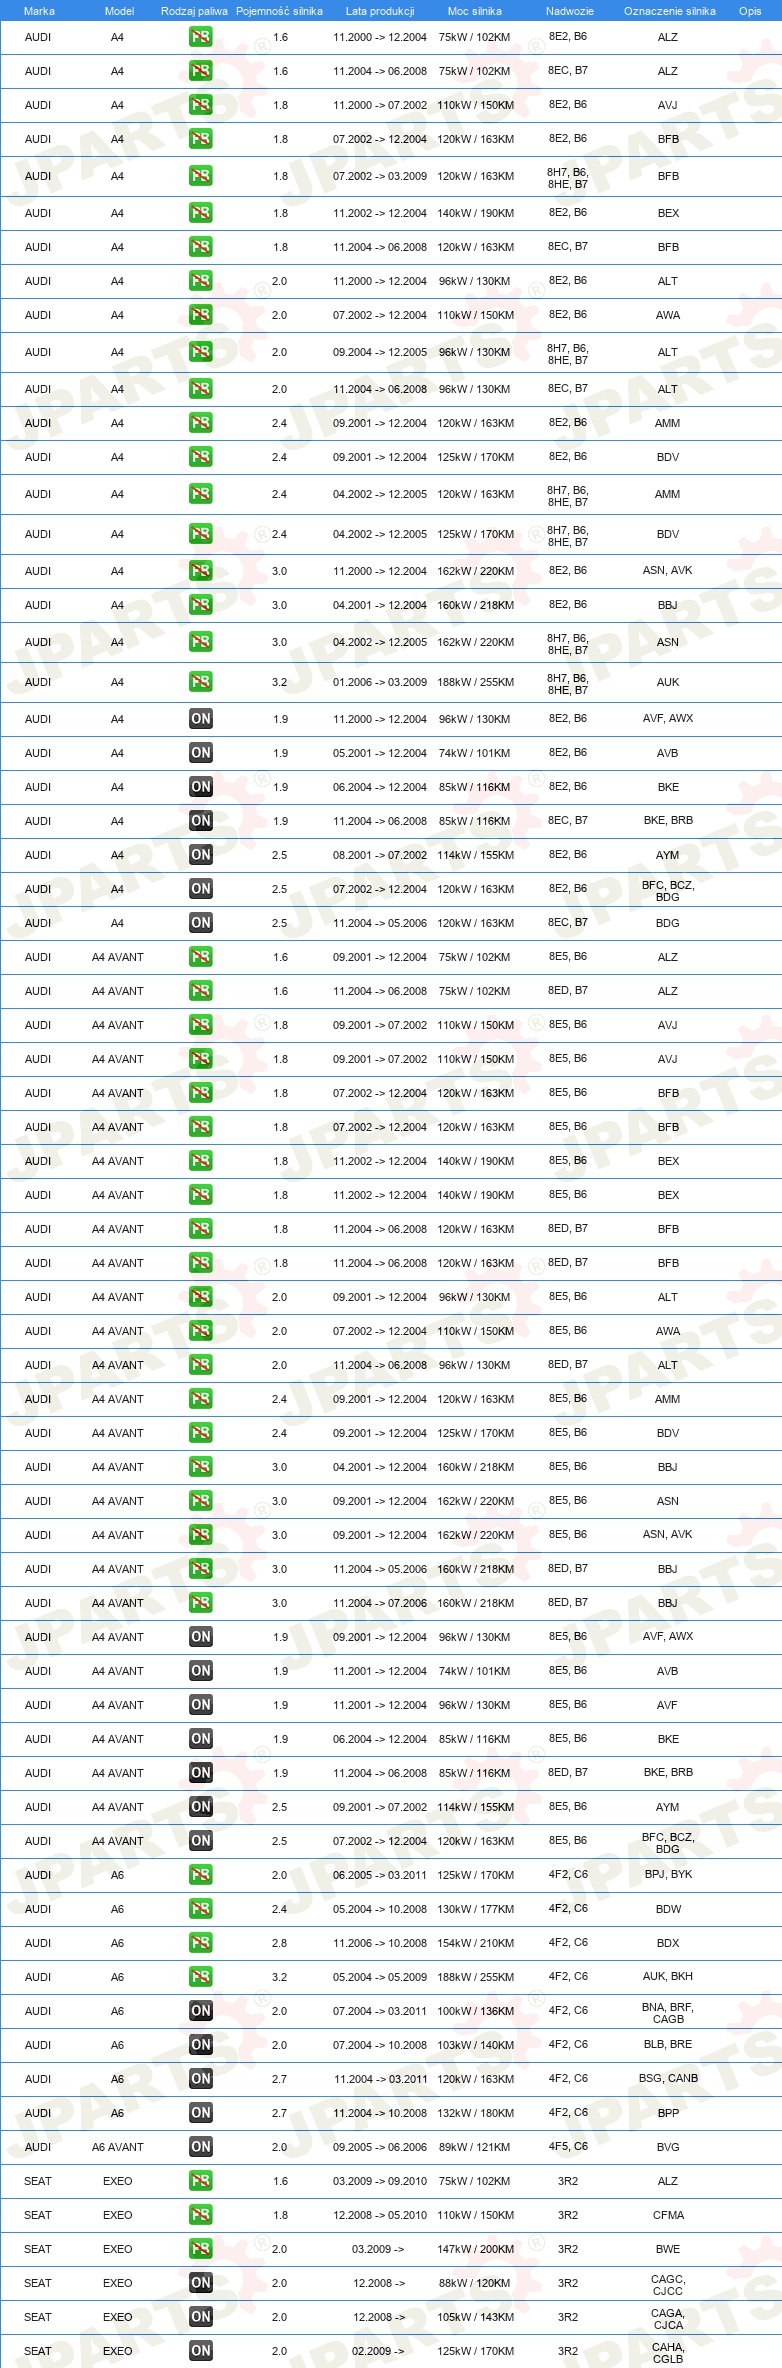Click the diesel ON icon for Audi A6 BSG, CANB
This screenshot has height=2368, width=782.
pos(201,2079)
